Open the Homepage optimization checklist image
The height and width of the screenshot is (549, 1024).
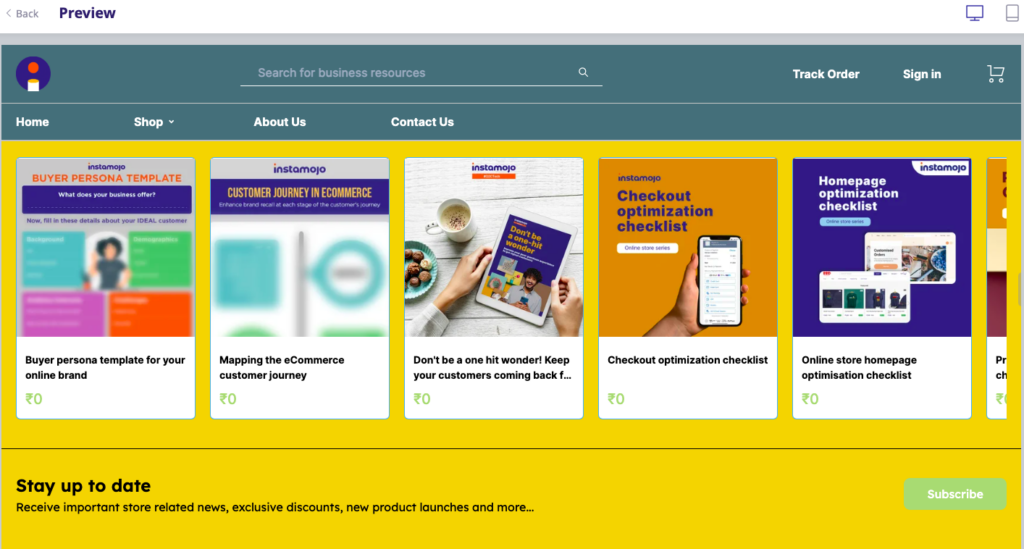pyautogui.click(x=881, y=247)
